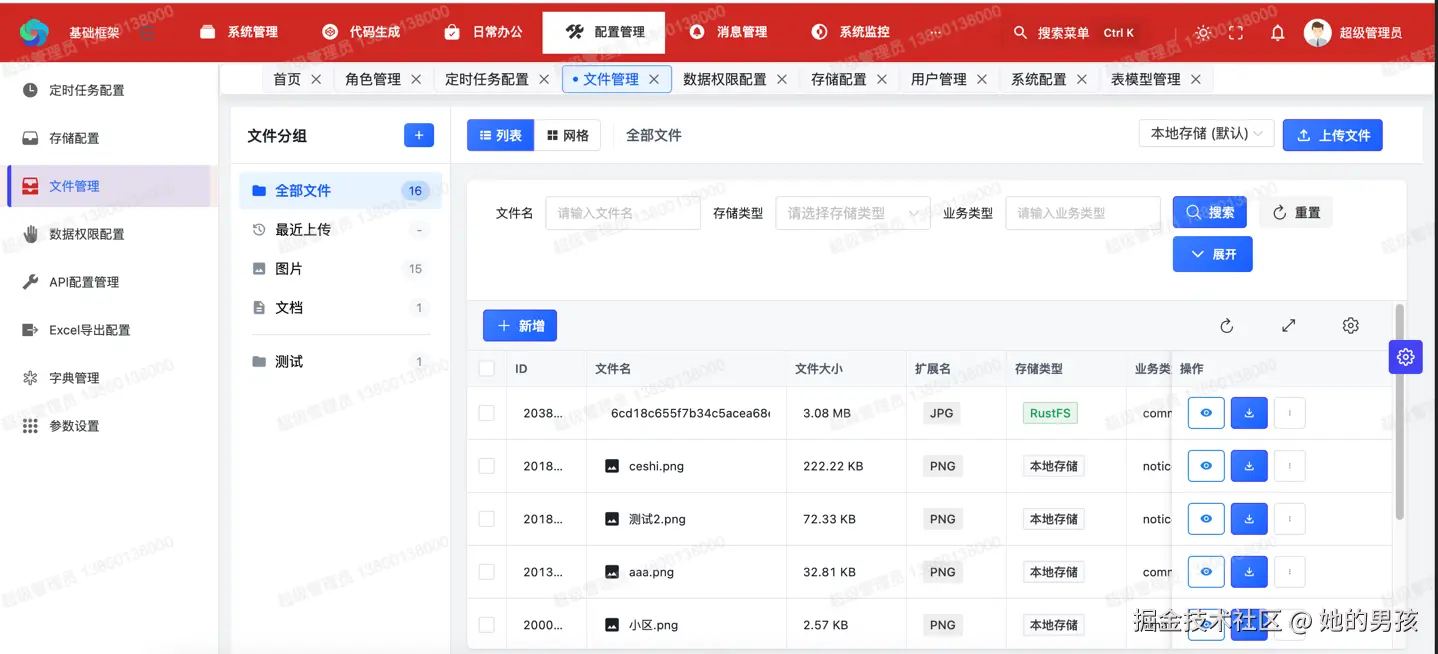The width and height of the screenshot is (1438, 654).
Task: Preview ceshi.png with eye icon
Action: point(1206,466)
